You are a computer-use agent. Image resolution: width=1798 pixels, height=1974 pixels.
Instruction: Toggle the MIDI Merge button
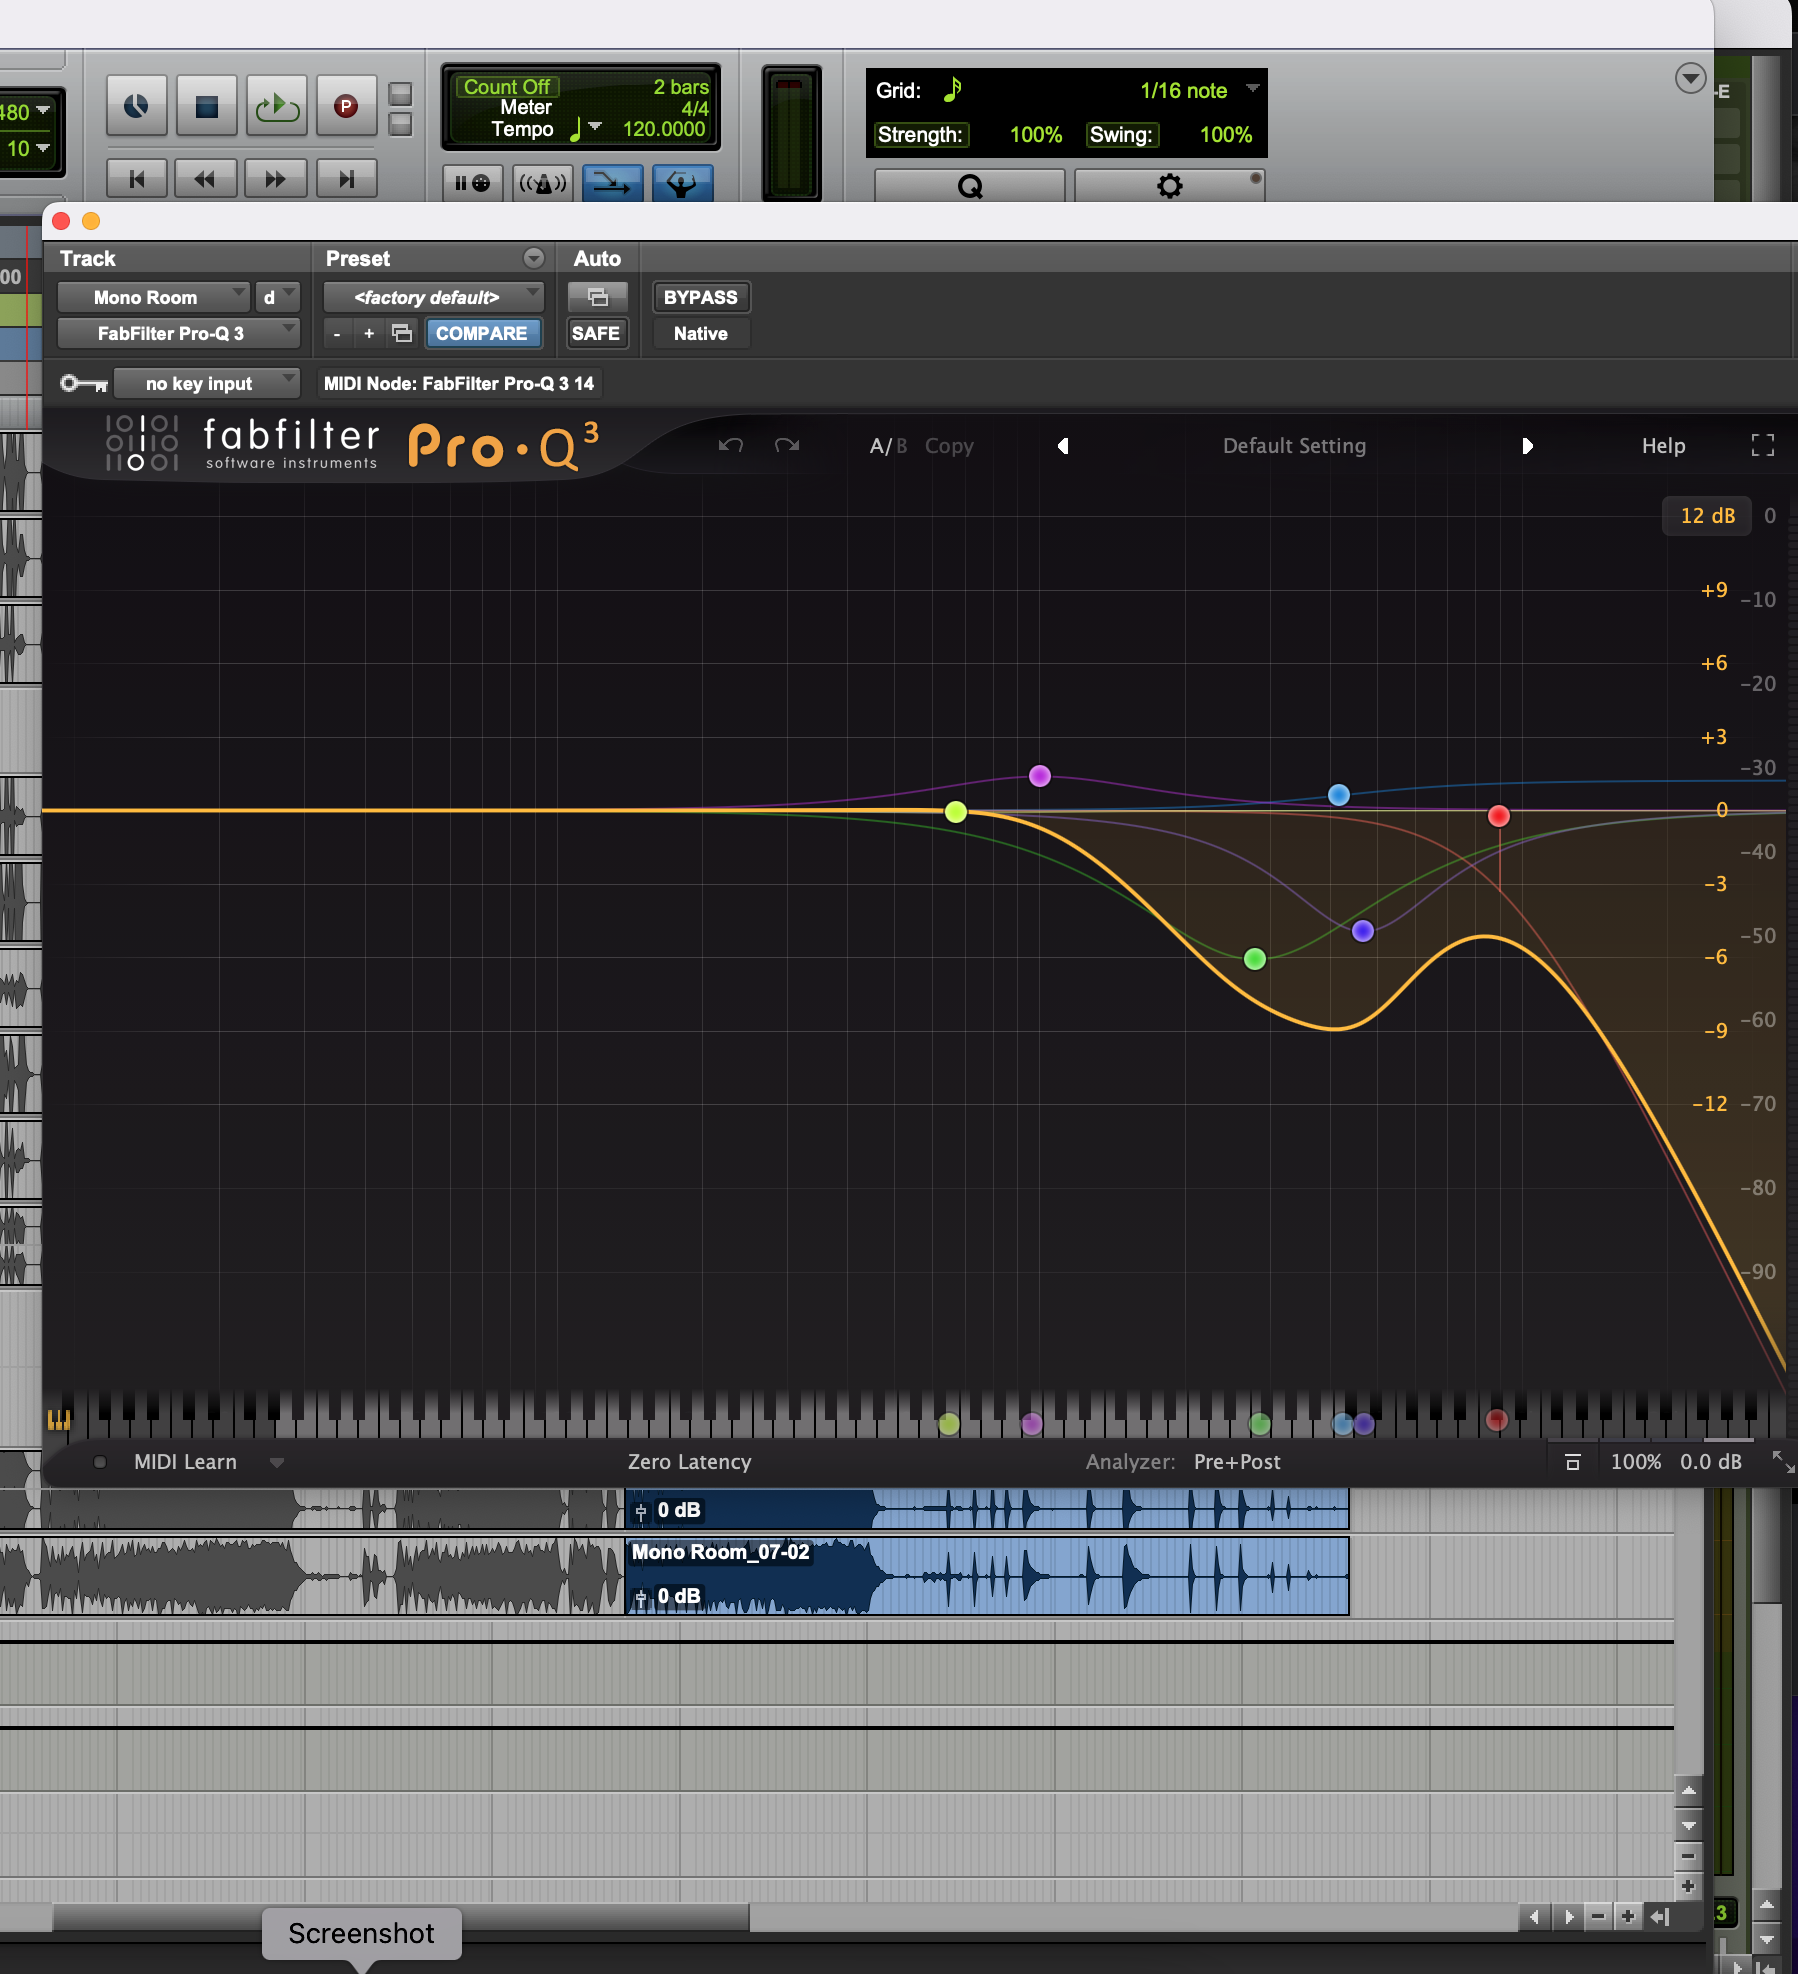tap(612, 183)
